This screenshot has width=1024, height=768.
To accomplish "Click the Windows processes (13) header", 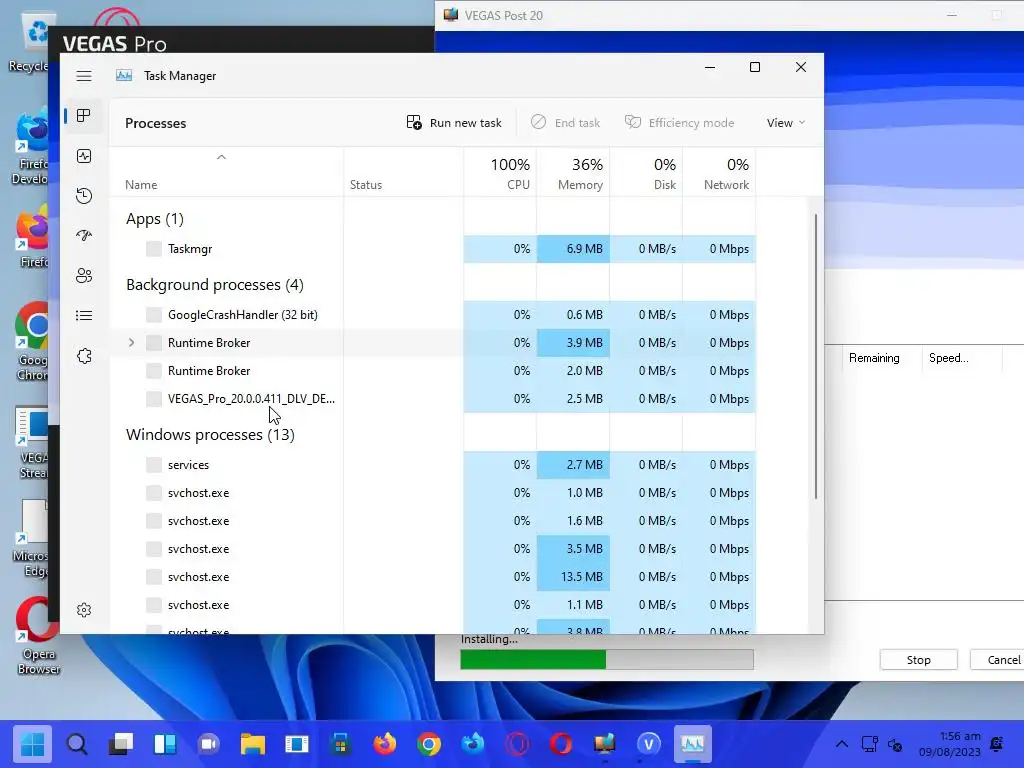I will tap(210, 435).
